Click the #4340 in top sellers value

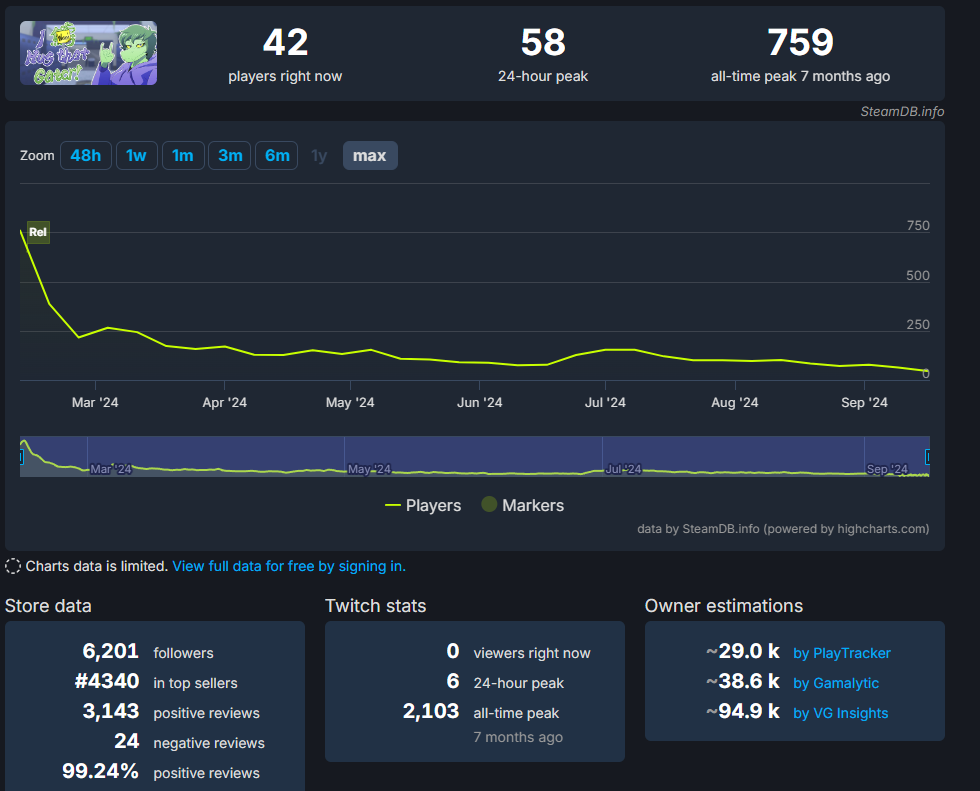[107, 681]
